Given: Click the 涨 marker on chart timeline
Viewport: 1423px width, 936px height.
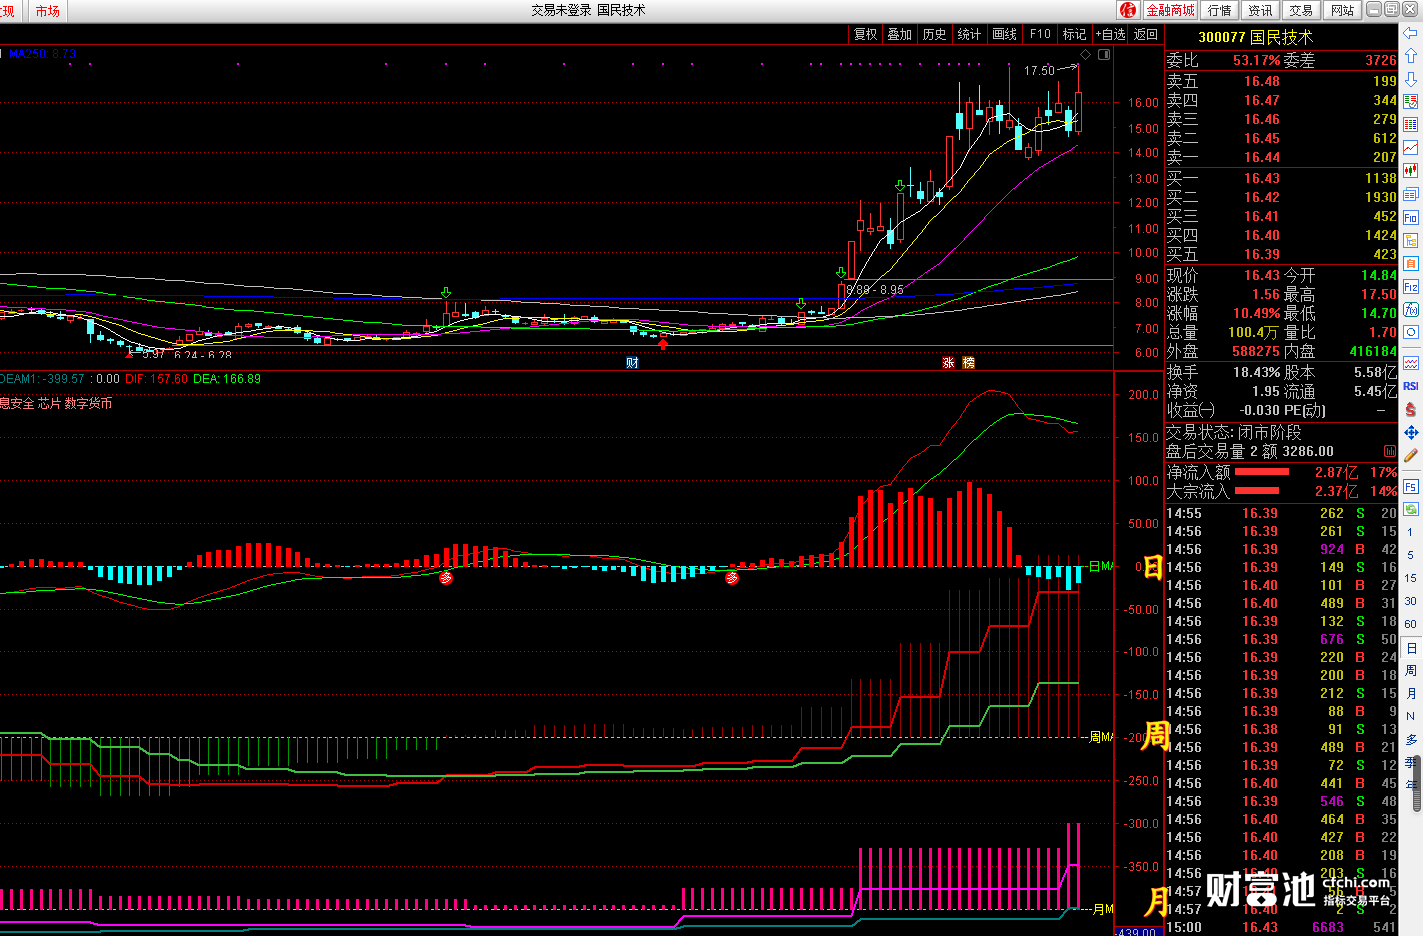Looking at the screenshot, I should [x=948, y=363].
